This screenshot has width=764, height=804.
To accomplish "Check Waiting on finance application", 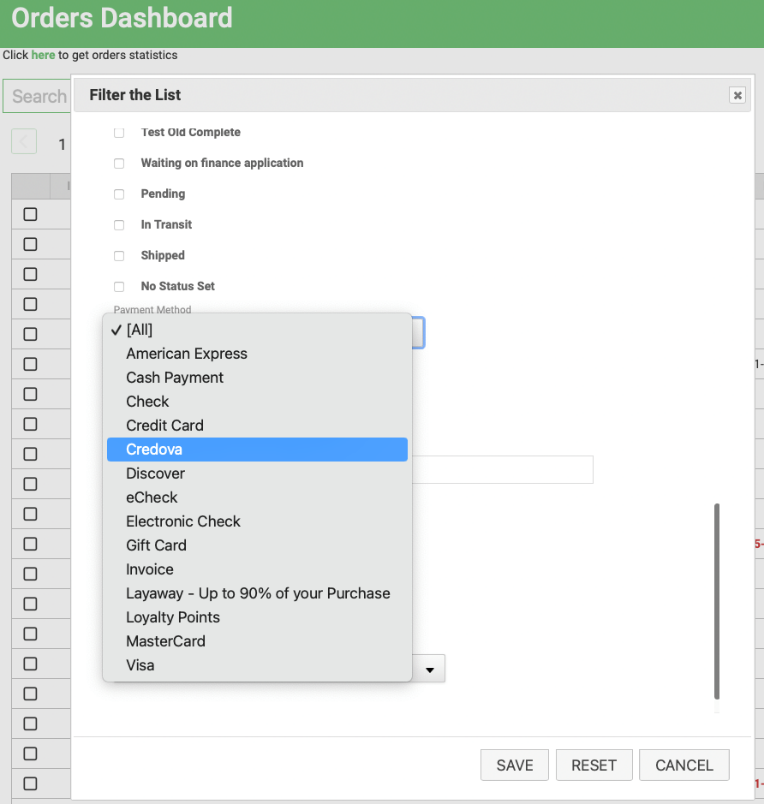I will 119,163.
